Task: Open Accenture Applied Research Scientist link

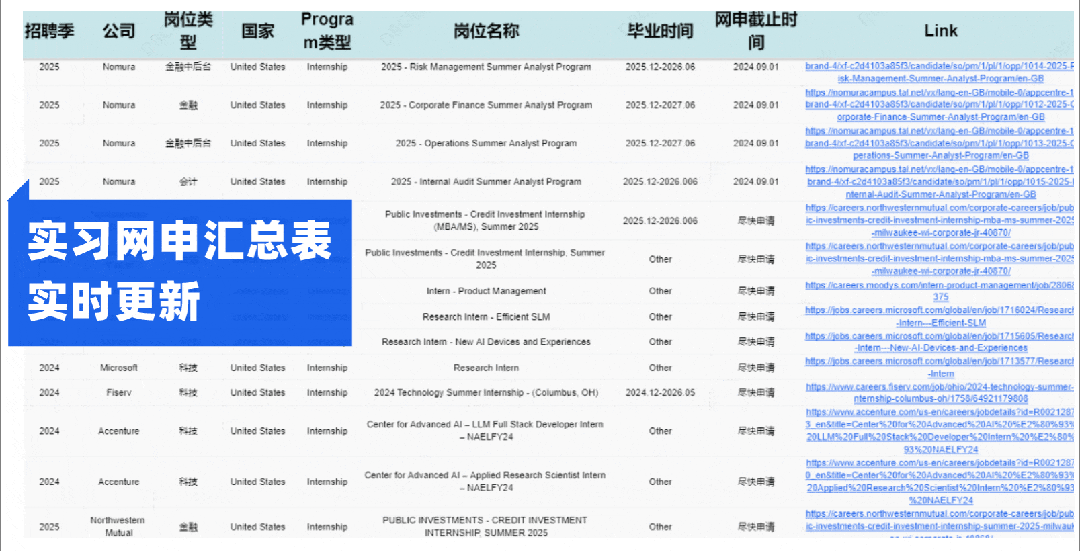Action: [x=940, y=481]
